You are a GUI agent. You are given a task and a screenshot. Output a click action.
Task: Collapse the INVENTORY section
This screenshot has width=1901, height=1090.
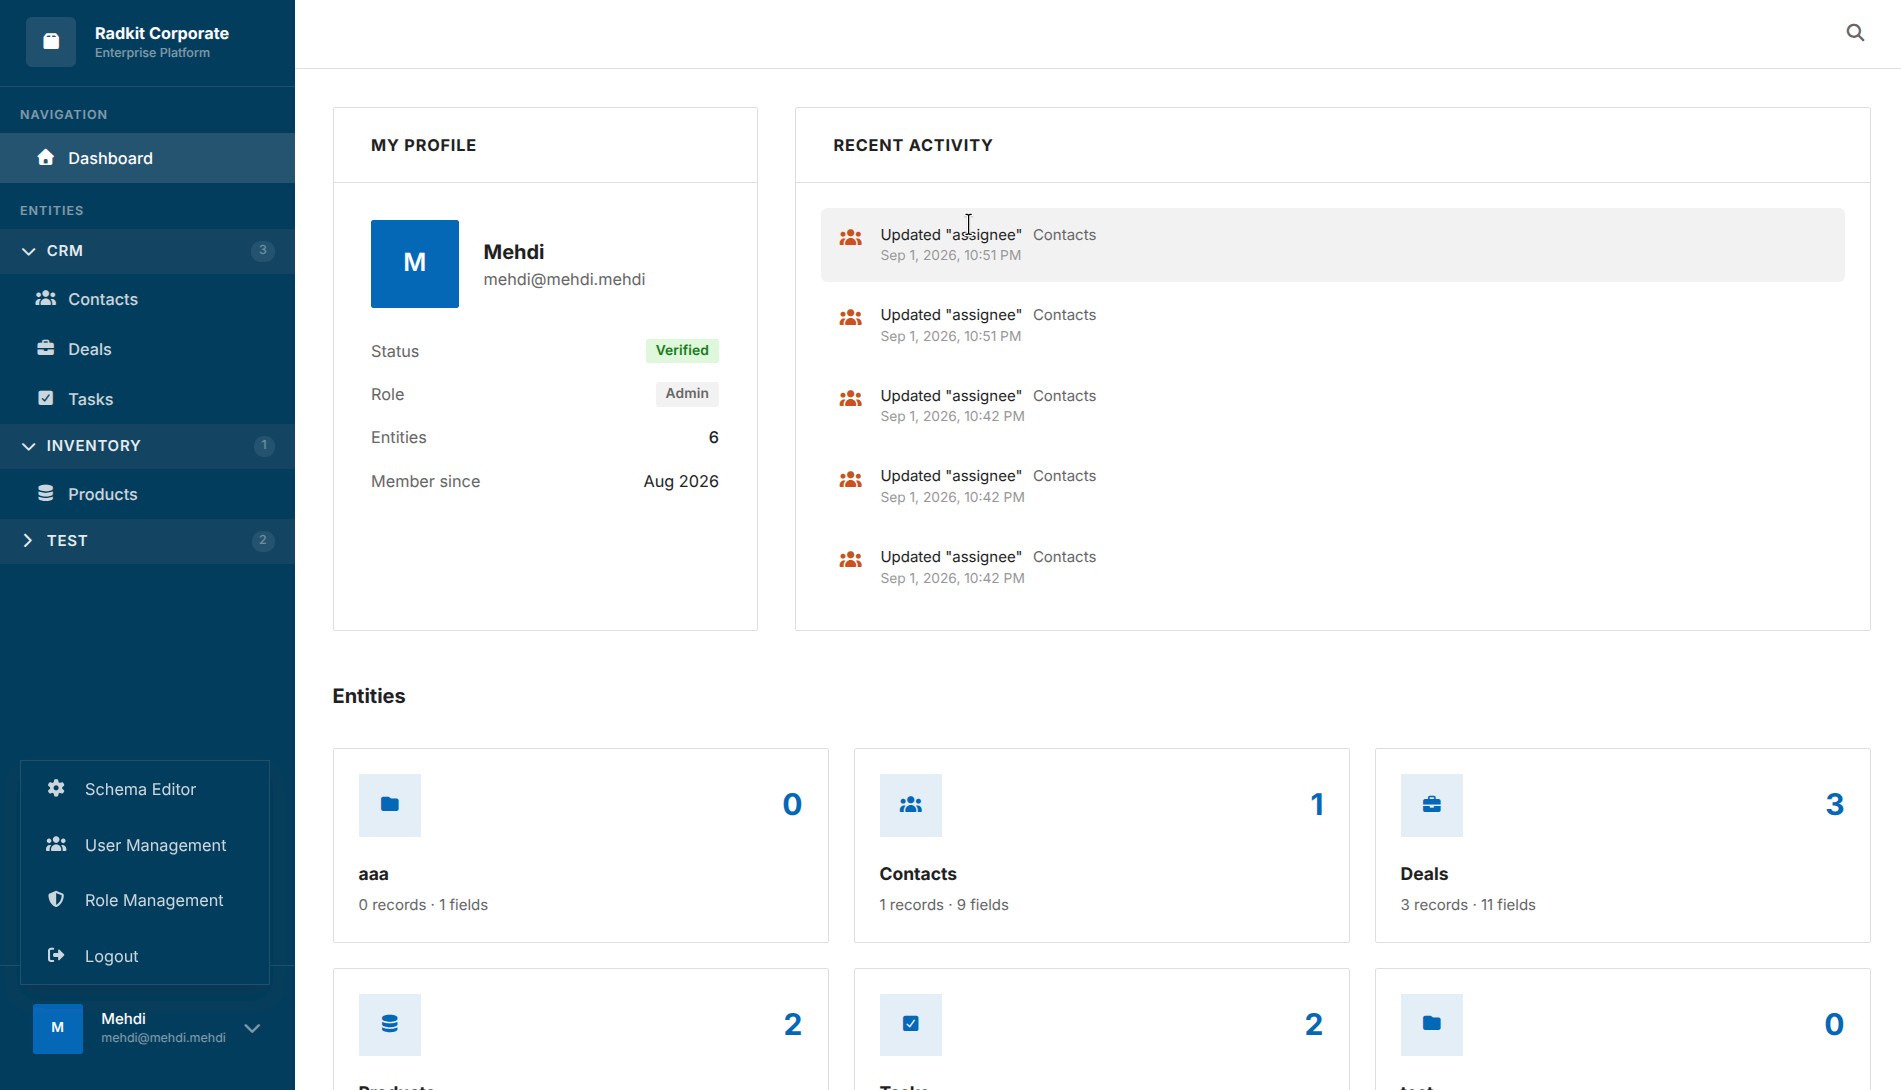[147, 446]
